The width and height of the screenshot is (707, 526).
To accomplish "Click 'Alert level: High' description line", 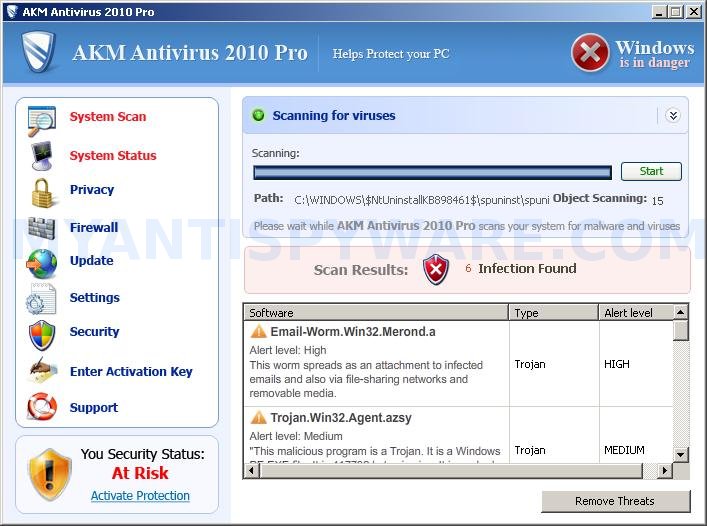I will pyautogui.click(x=288, y=350).
